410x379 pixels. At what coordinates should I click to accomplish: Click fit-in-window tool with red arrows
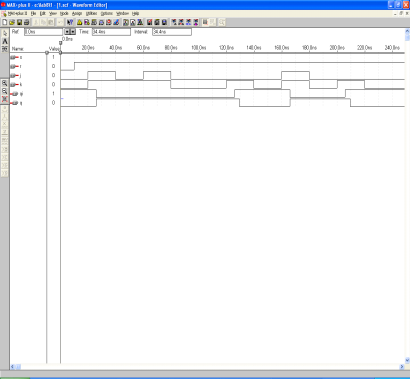[5, 99]
